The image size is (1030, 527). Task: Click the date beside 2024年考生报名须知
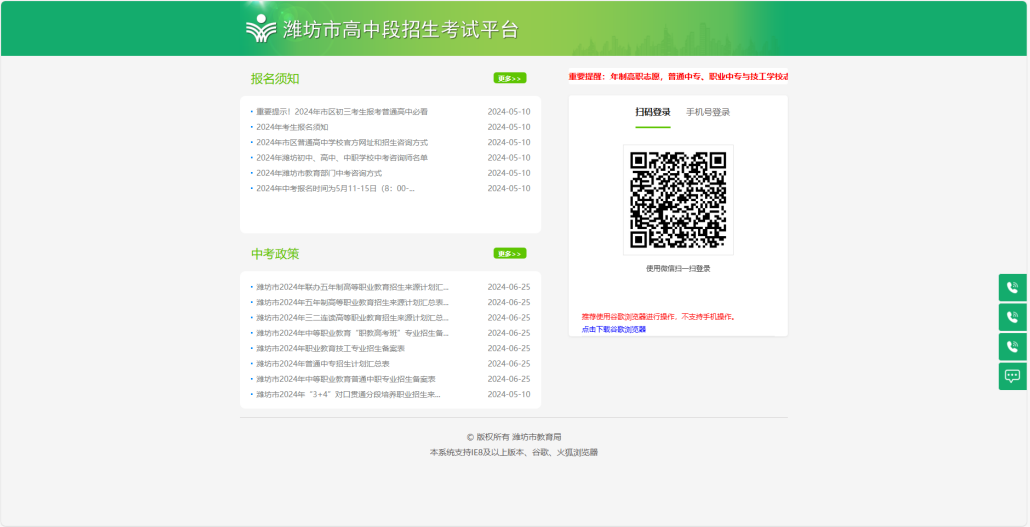point(508,127)
